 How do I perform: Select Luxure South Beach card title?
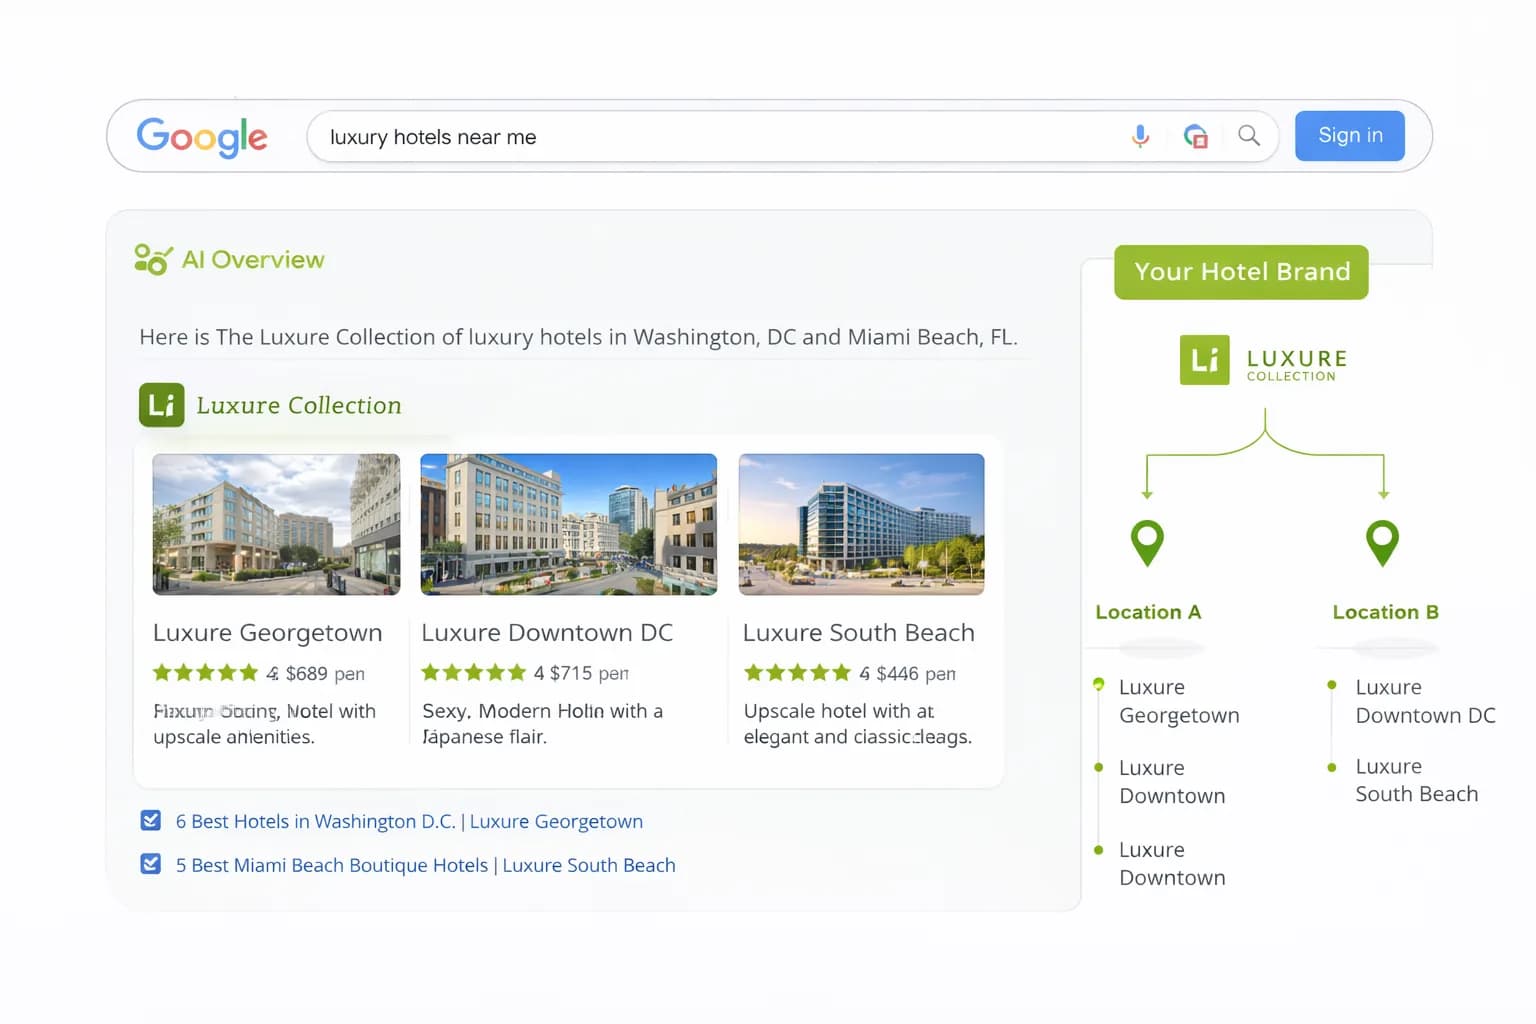pos(859,633)
